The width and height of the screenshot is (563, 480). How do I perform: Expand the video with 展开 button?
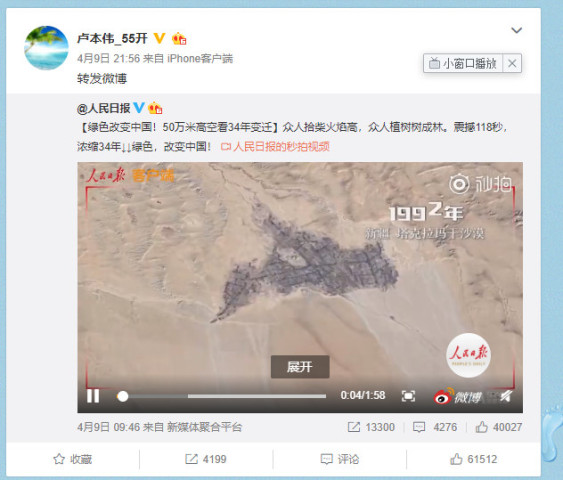[x=300, y=367]
